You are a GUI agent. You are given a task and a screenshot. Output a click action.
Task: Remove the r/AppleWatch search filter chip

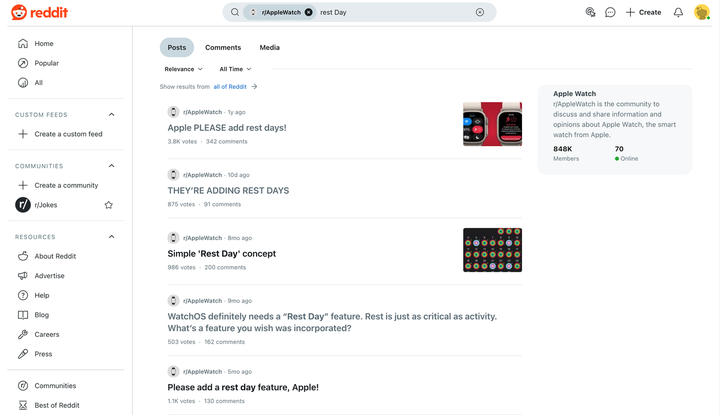click(308, 12)
